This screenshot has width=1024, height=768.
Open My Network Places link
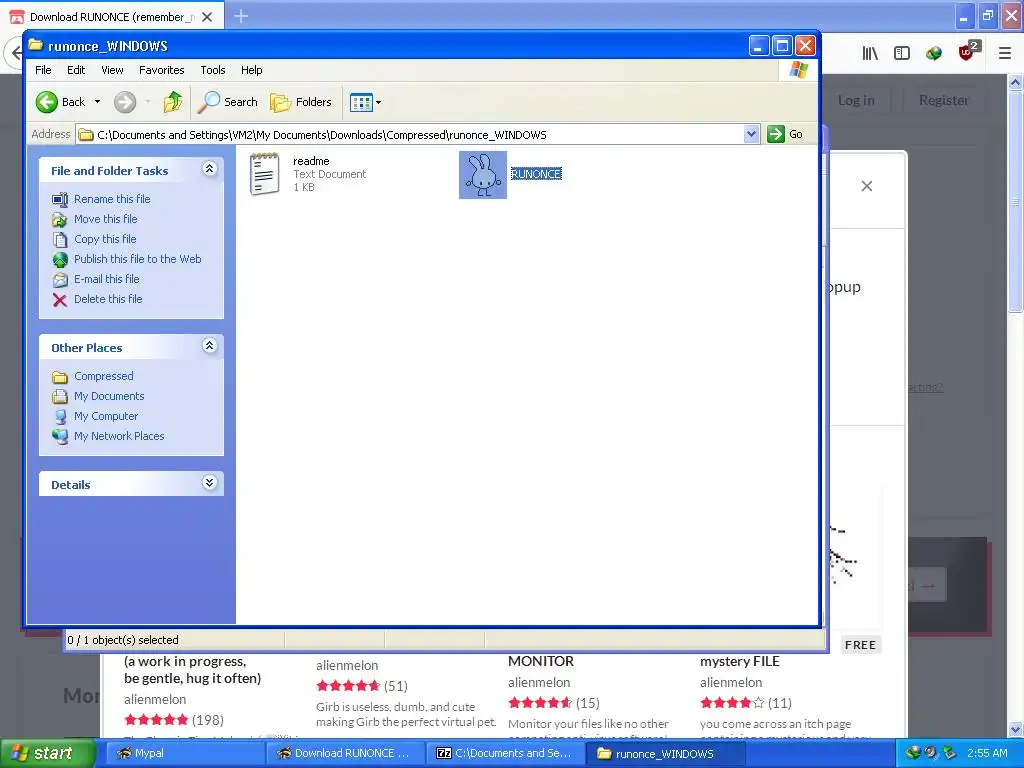click(119, 436)
